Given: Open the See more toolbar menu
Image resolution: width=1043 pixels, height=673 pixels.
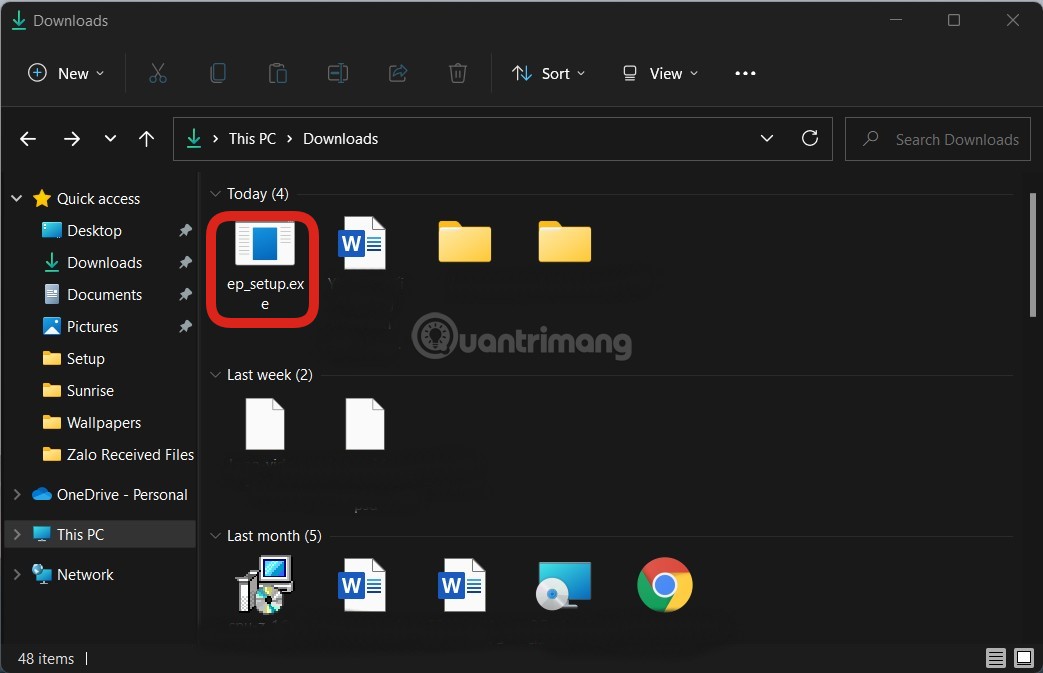Looking at the screenshot, I should point(745,73).
